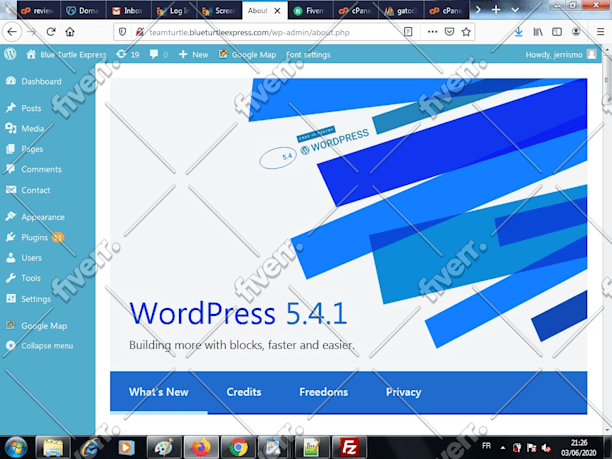Select the Credits tab
This screenshot has height=459, width=612.
point(244,392)
